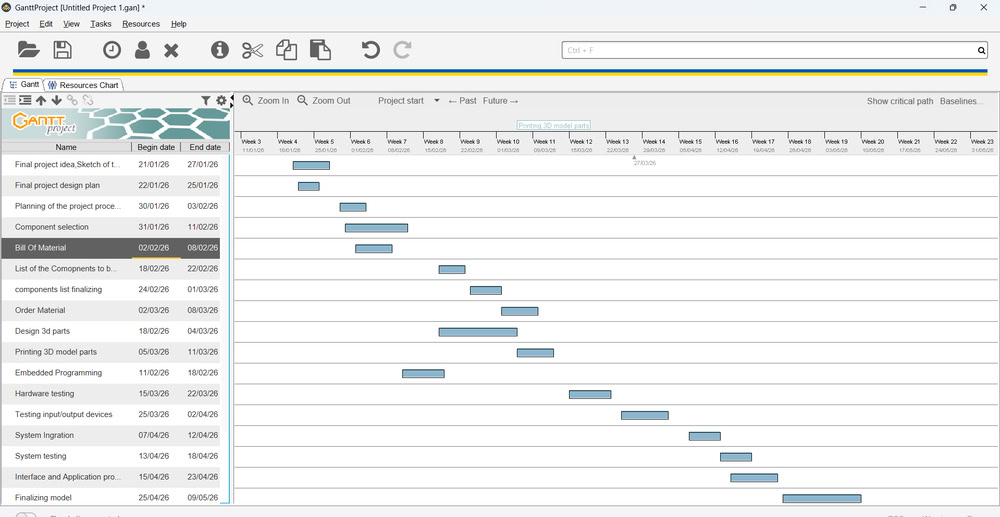1000x517 pixels.
Task: Unlink tasks with broken chain icon
Action: tap(87, 100)
